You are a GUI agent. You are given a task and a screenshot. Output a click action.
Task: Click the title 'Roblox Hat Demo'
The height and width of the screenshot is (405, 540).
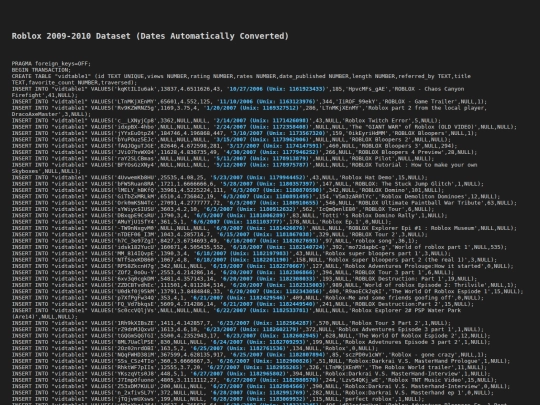coord(367,178)
